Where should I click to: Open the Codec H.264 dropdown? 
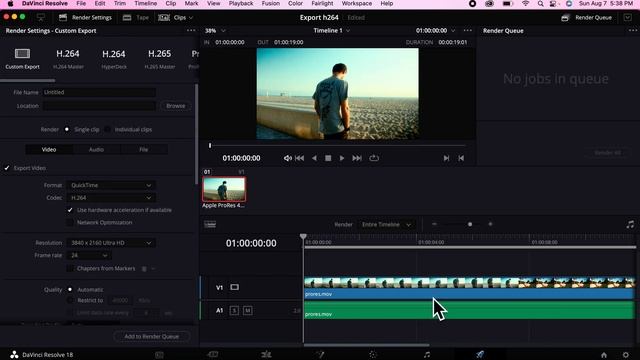(111, 198)
